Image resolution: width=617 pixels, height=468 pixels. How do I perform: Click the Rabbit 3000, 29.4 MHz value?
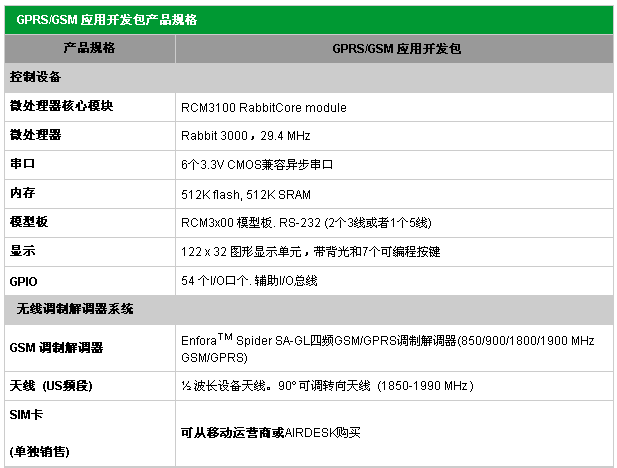coord(246,136)
